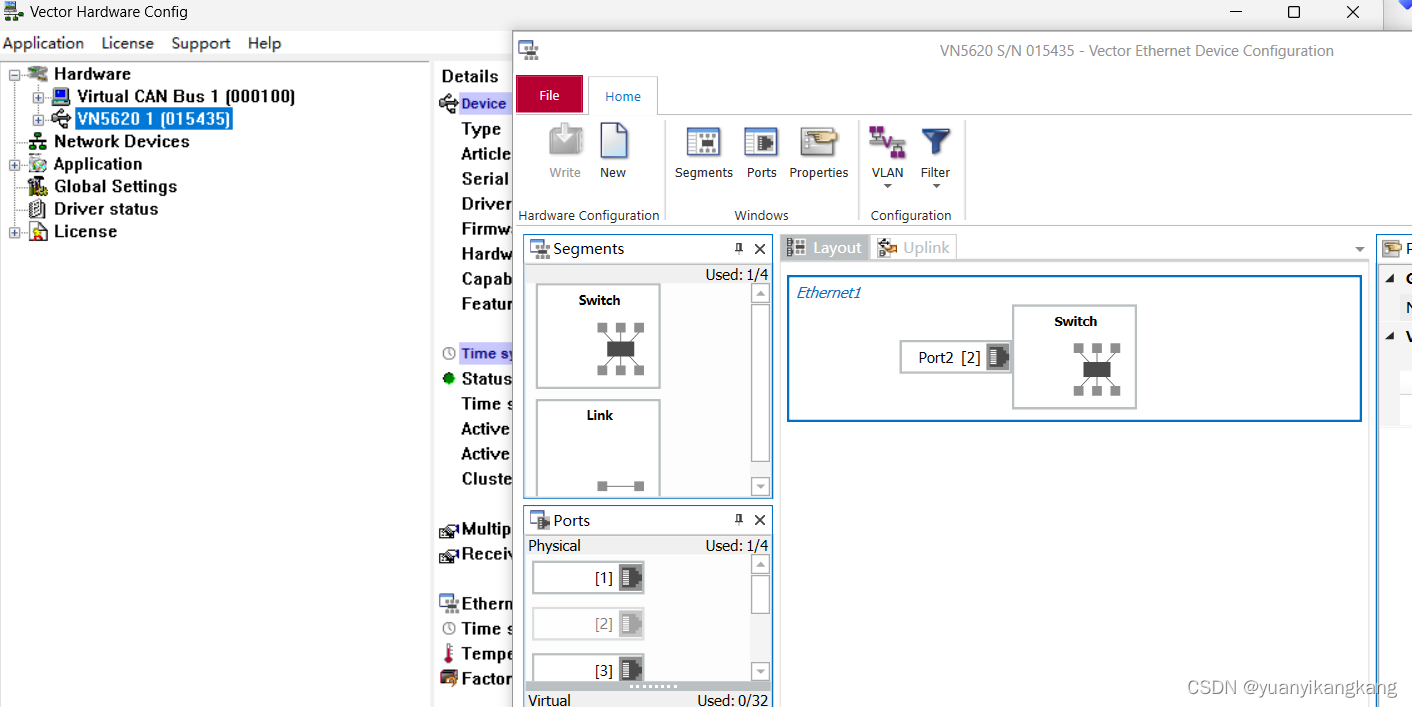This screenshot has height=707, width=1412.
Task: Open the VLAN dropdown arrow
Action: (887, 186)
